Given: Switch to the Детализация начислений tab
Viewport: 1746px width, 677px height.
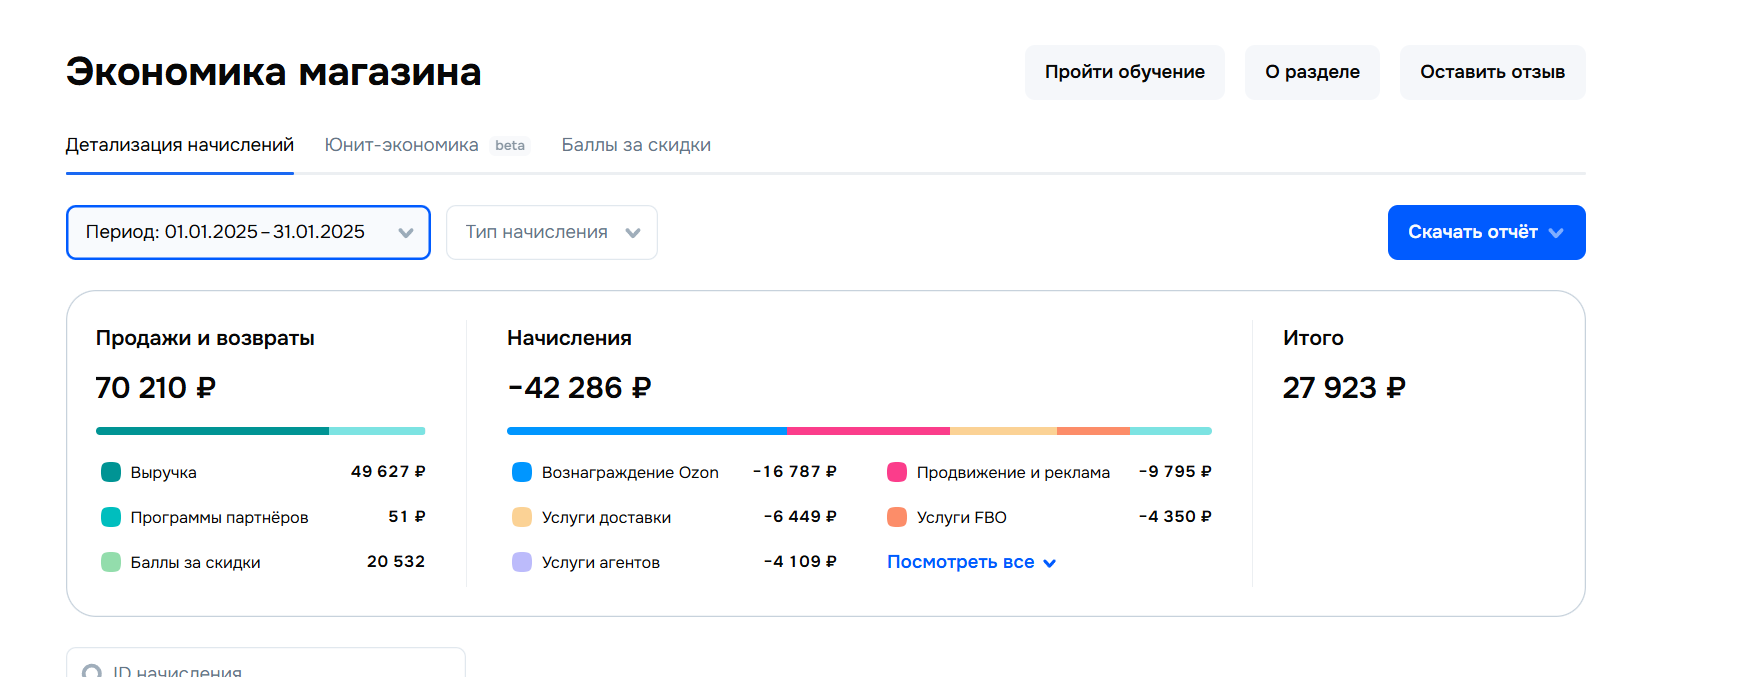Looking at the screenshot, I should [x=180, y=145].
